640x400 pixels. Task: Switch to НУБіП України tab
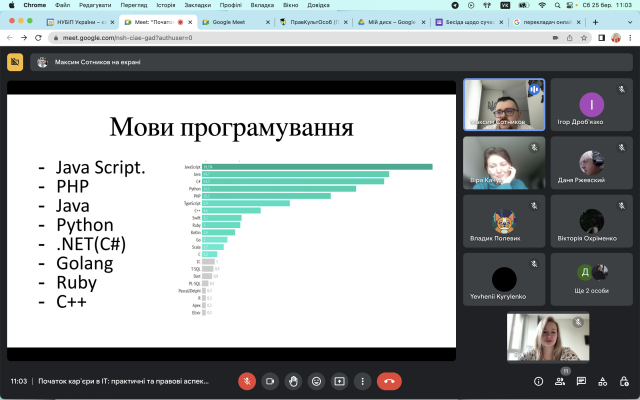tap(82, 22)
